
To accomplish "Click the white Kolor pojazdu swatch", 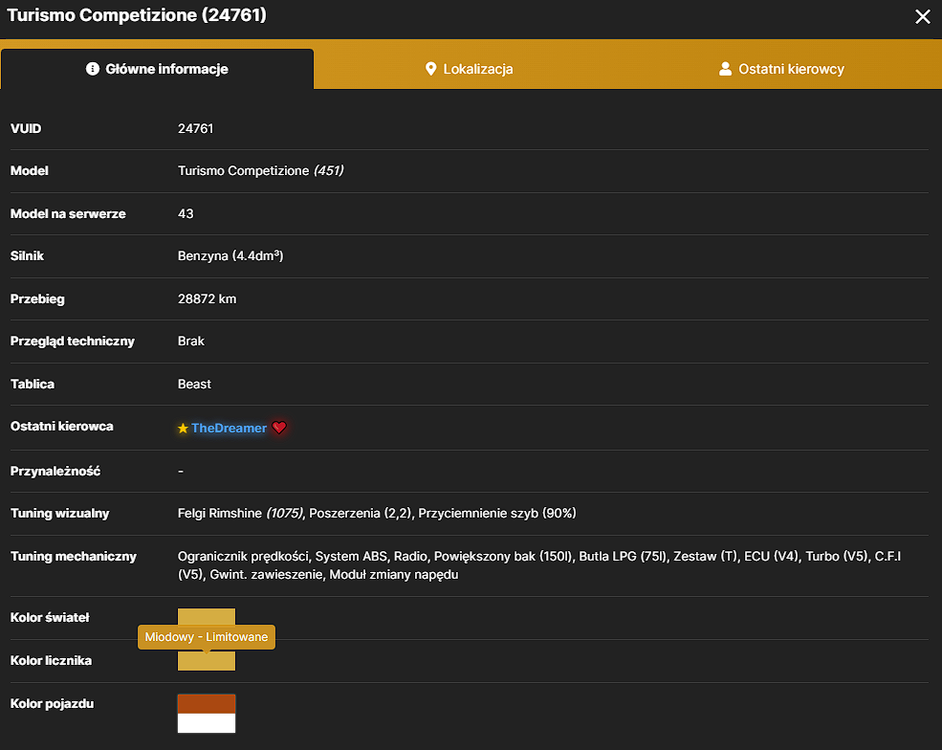I will pos(206,723).
